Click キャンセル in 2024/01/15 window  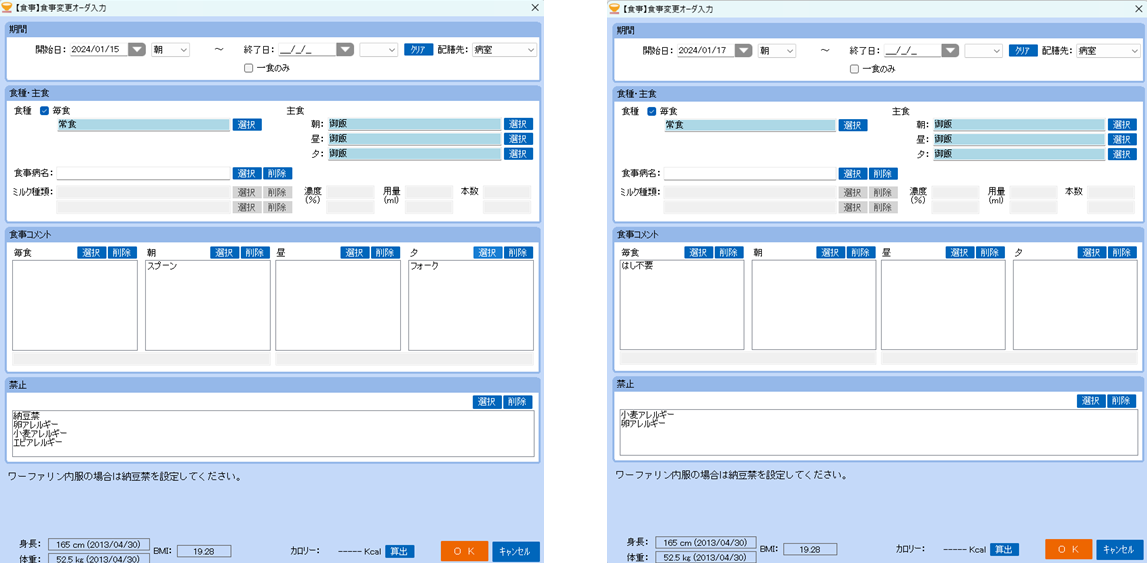516,551
